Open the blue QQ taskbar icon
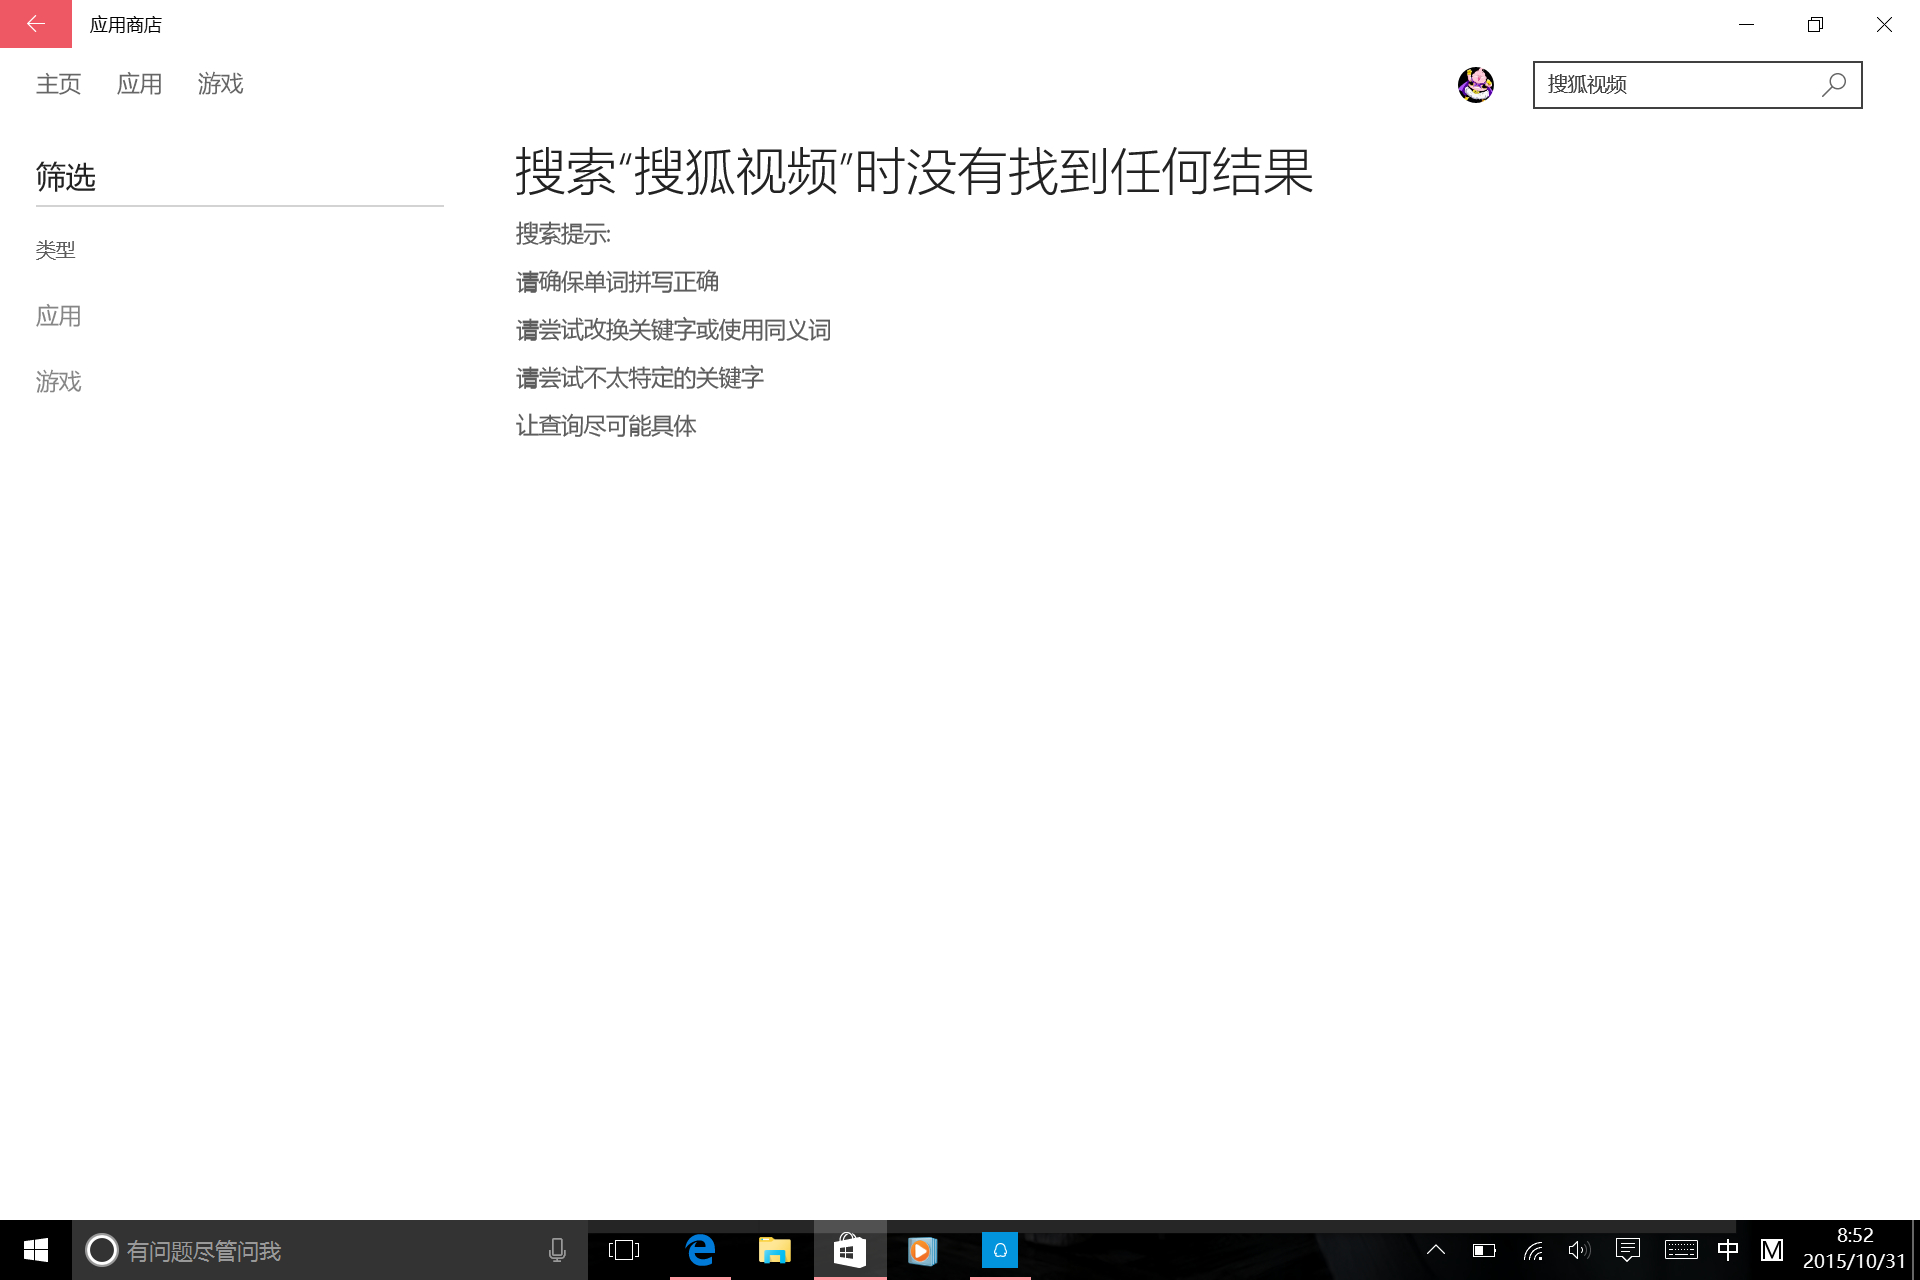Viewport: 1920px width, 1280px height. pyautogui.click(x=1000, y=1250)
